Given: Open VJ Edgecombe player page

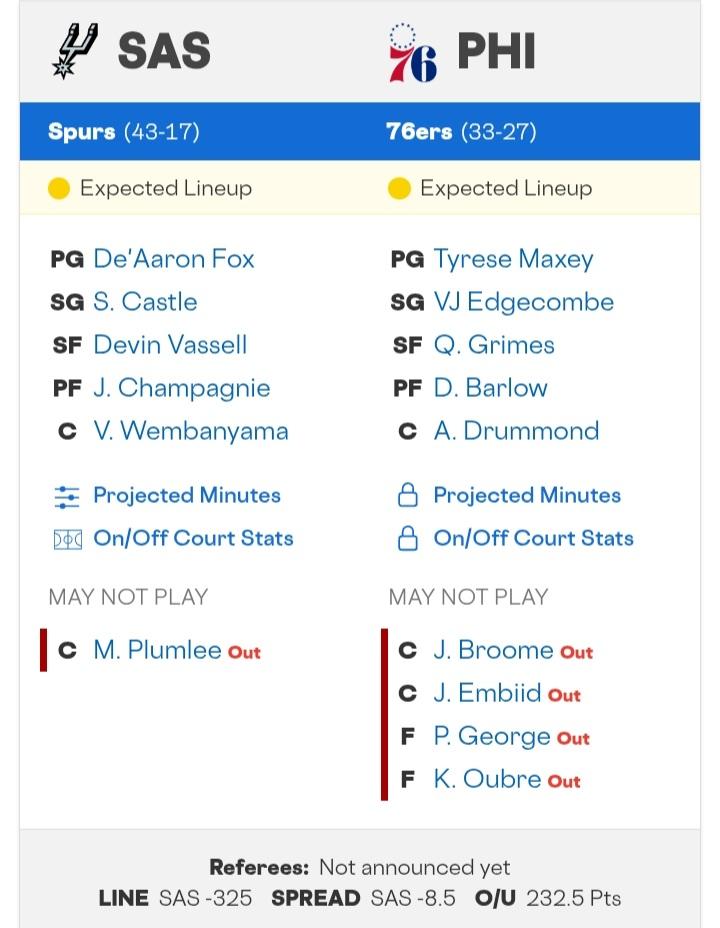Looking at the screenshot, I should click(523, 302).
